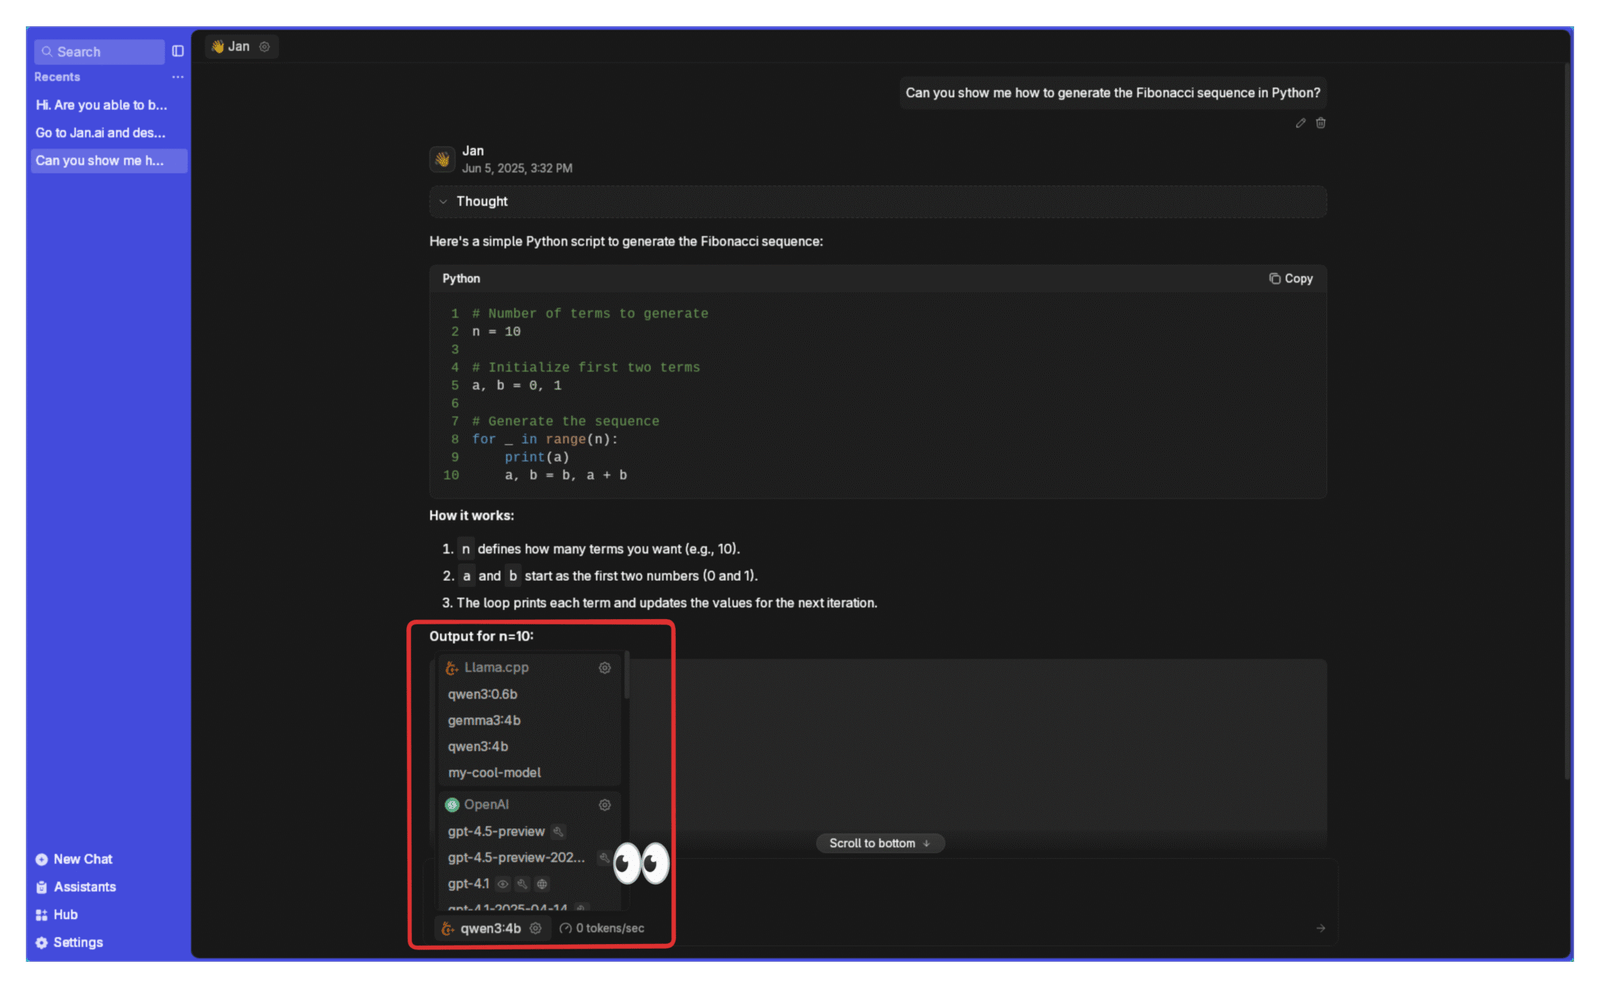Click the copy icon in the Python code block
Image resolution: width=1600 pixels, height=988 pixels.
tap(1274, 279)
